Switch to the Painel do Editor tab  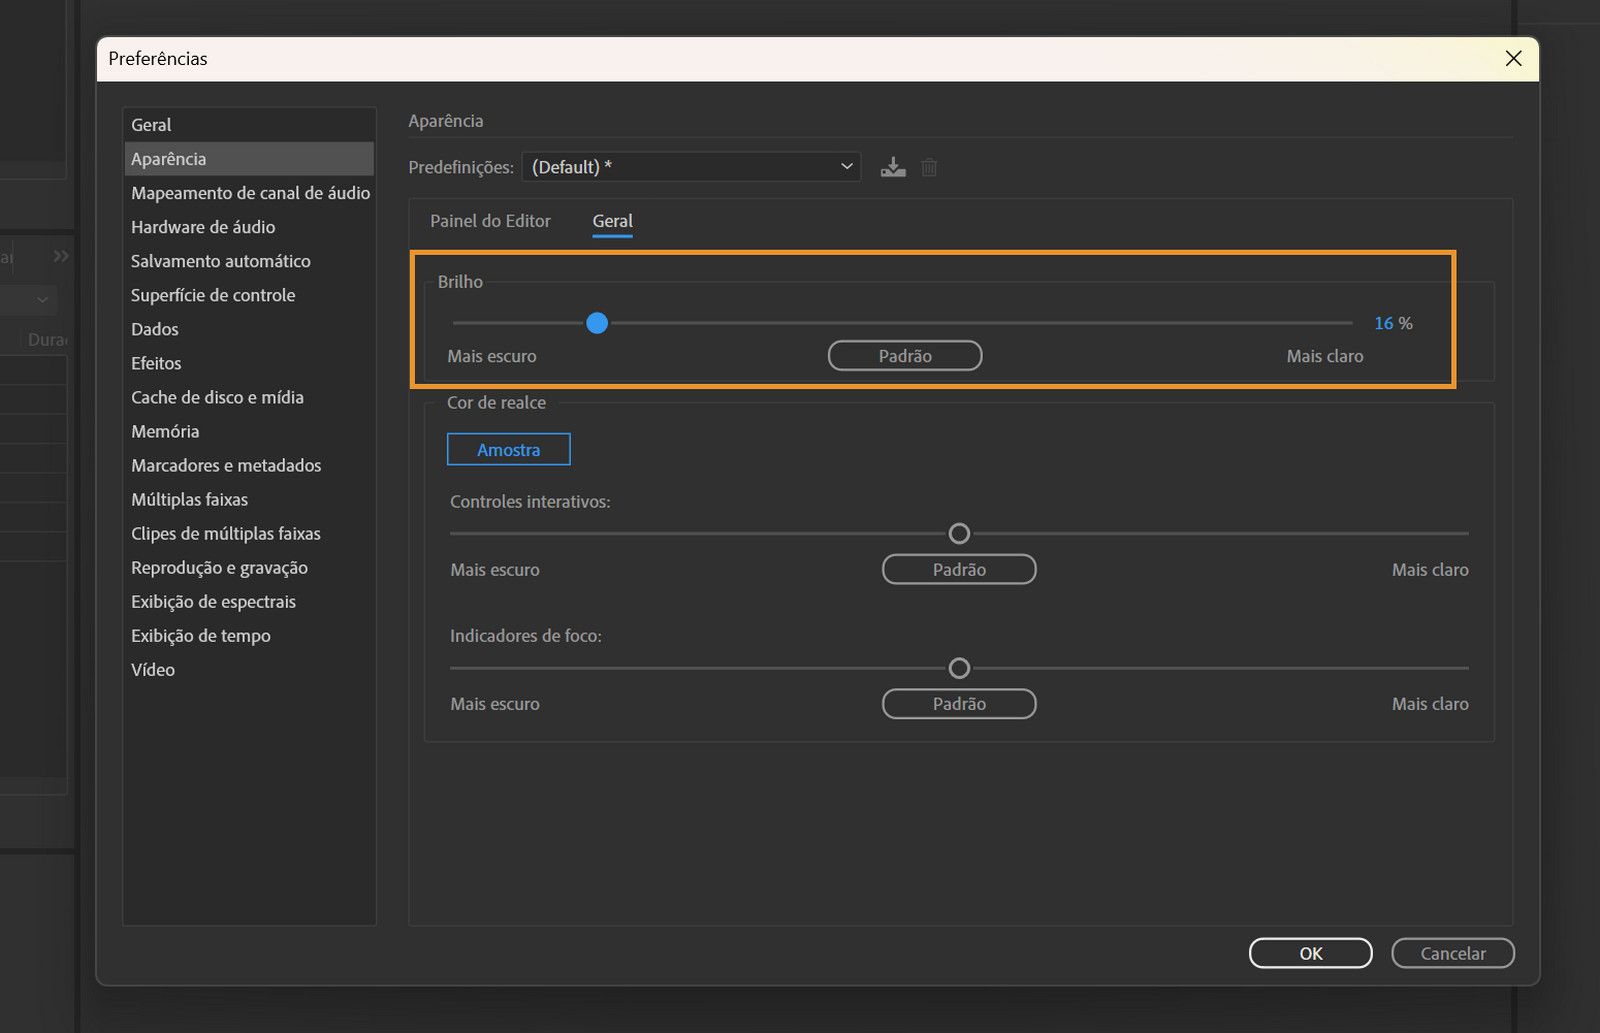point(490,221)
